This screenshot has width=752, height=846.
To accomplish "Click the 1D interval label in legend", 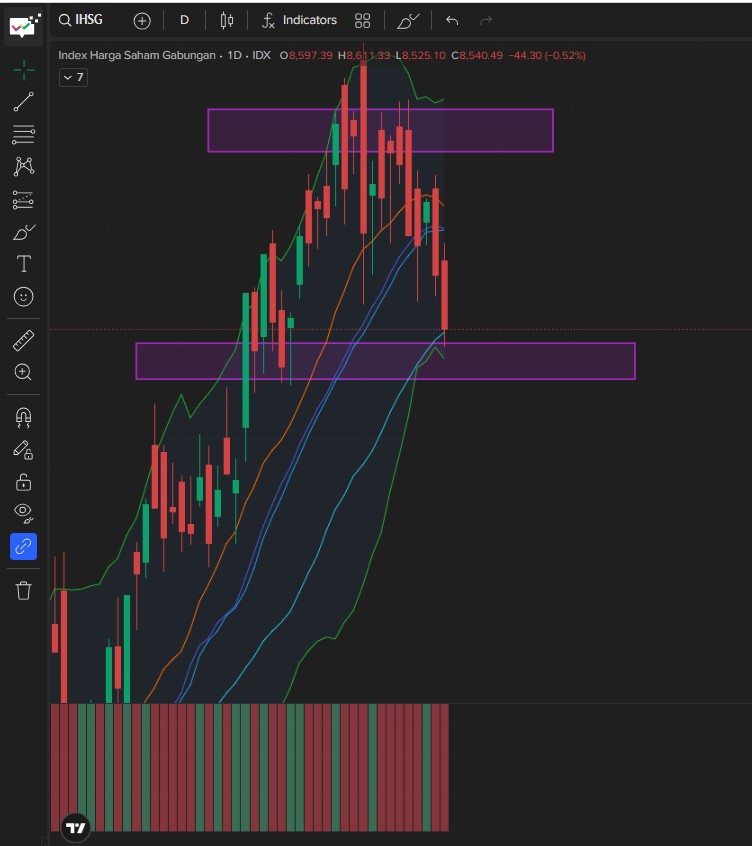I will pos(234,55).
